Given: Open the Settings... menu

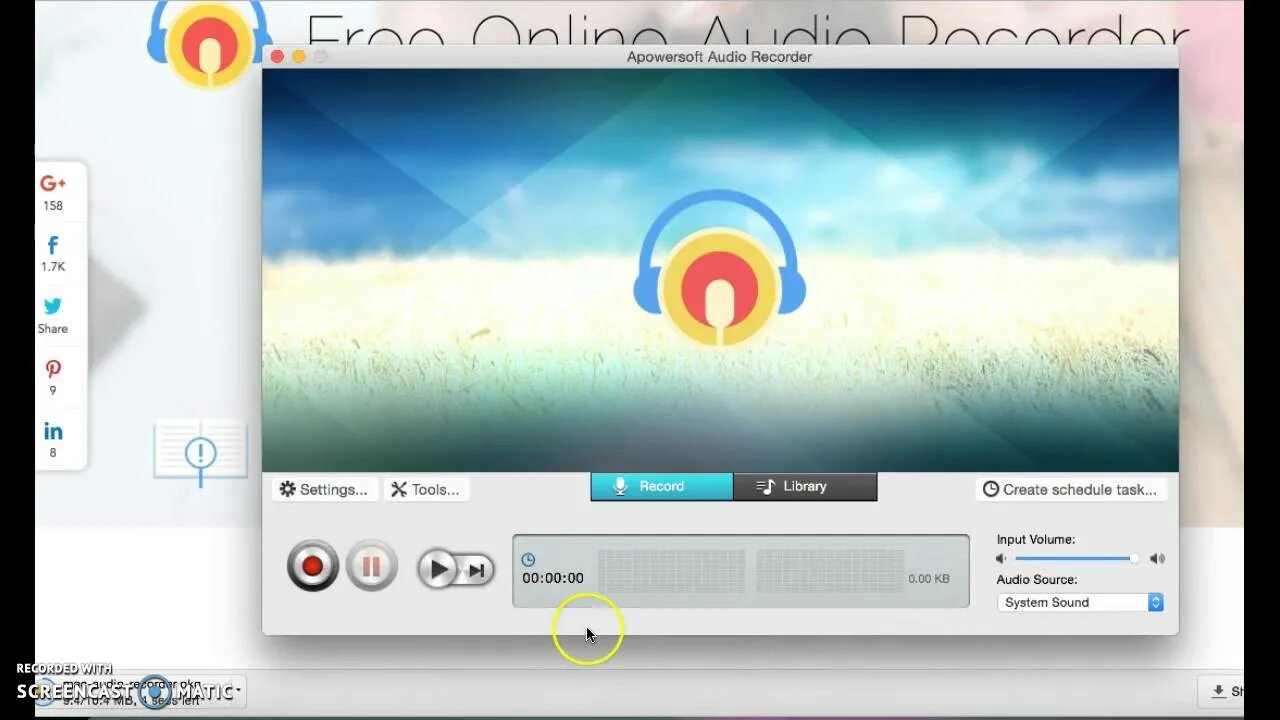Looking at the screenshot, I should pyautogui.click(x=324, y=489).
